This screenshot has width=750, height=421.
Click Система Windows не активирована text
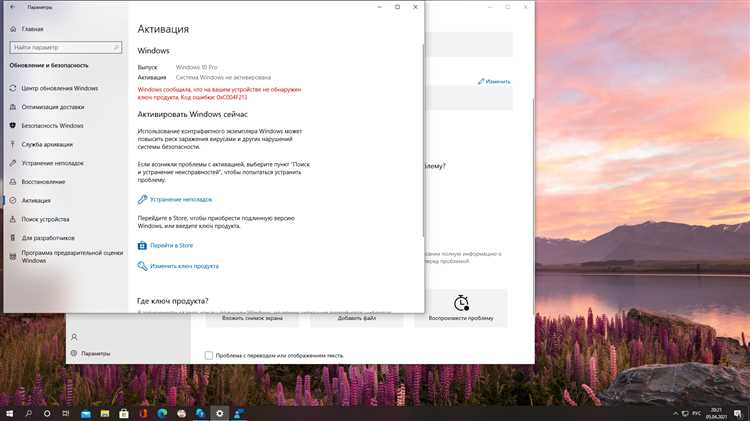coord(223,78)
